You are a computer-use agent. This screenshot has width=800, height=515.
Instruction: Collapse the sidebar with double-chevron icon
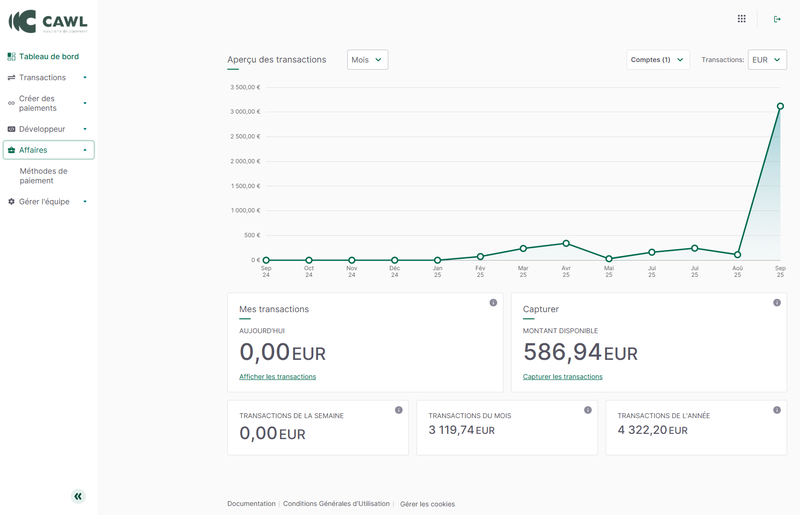tap(78, 496)
